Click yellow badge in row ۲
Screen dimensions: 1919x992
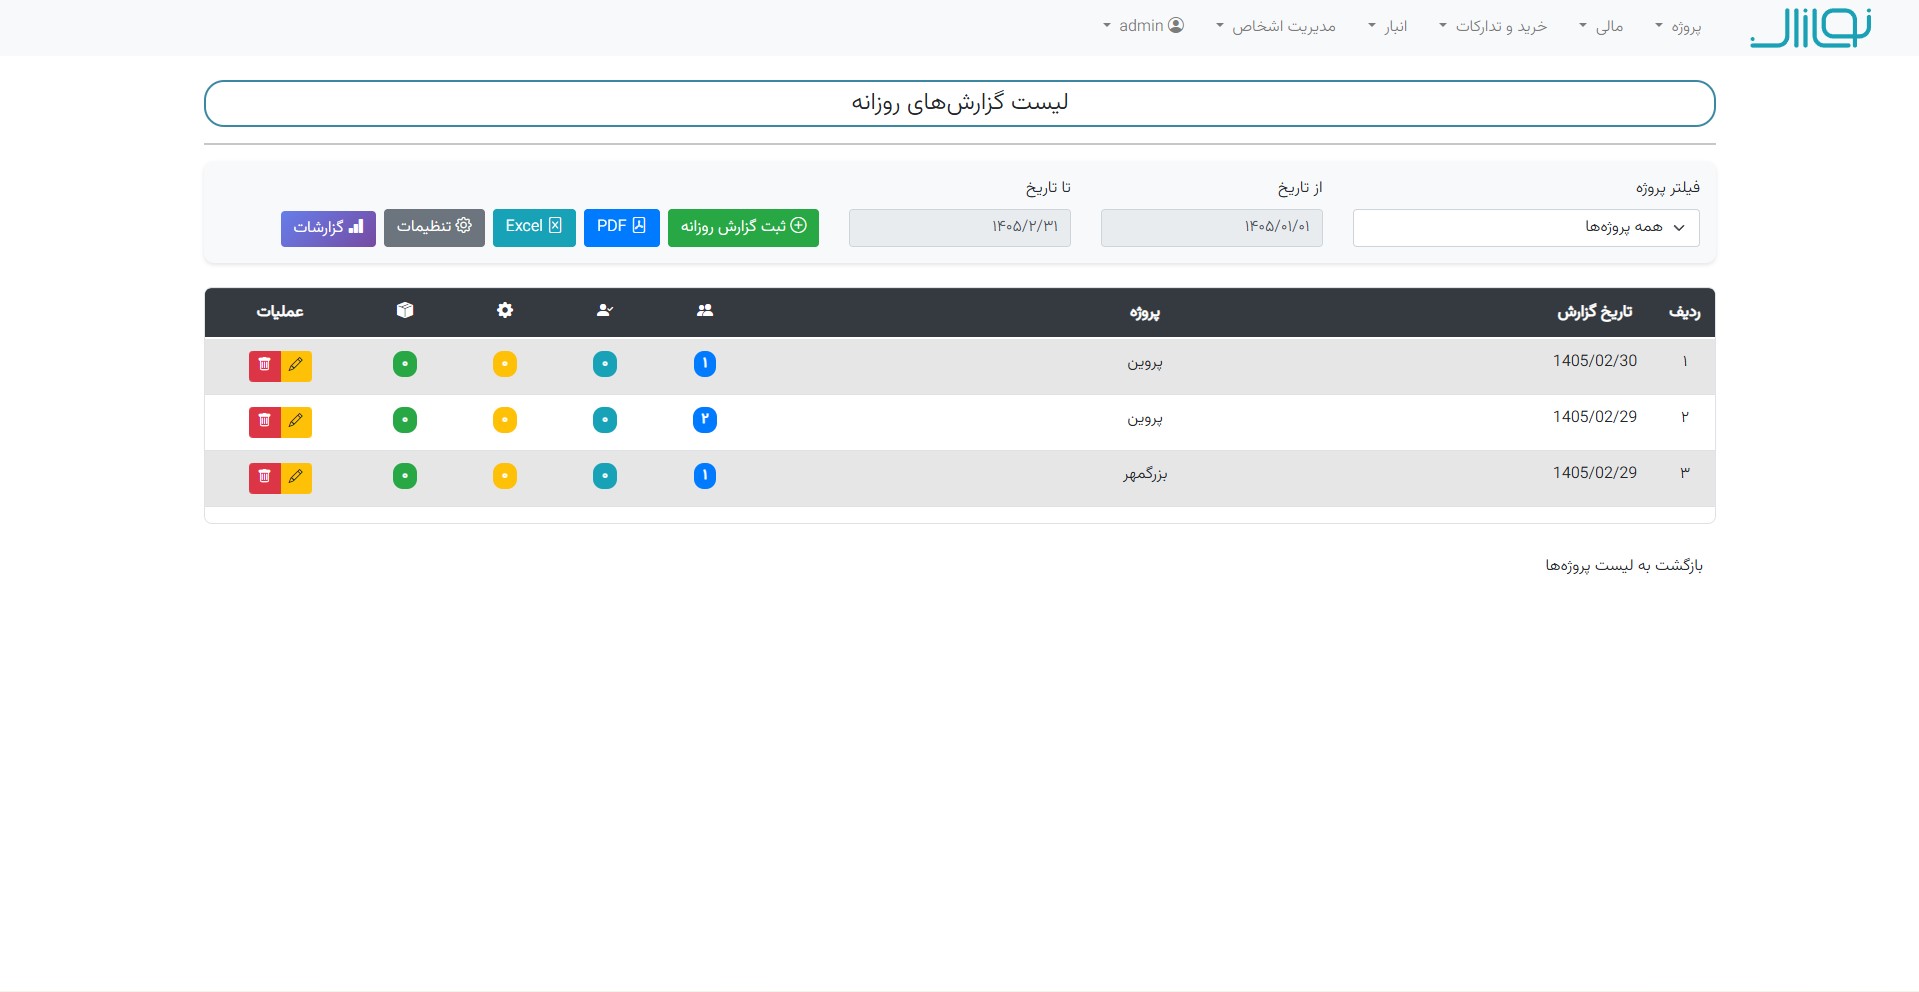pos(505,420)
